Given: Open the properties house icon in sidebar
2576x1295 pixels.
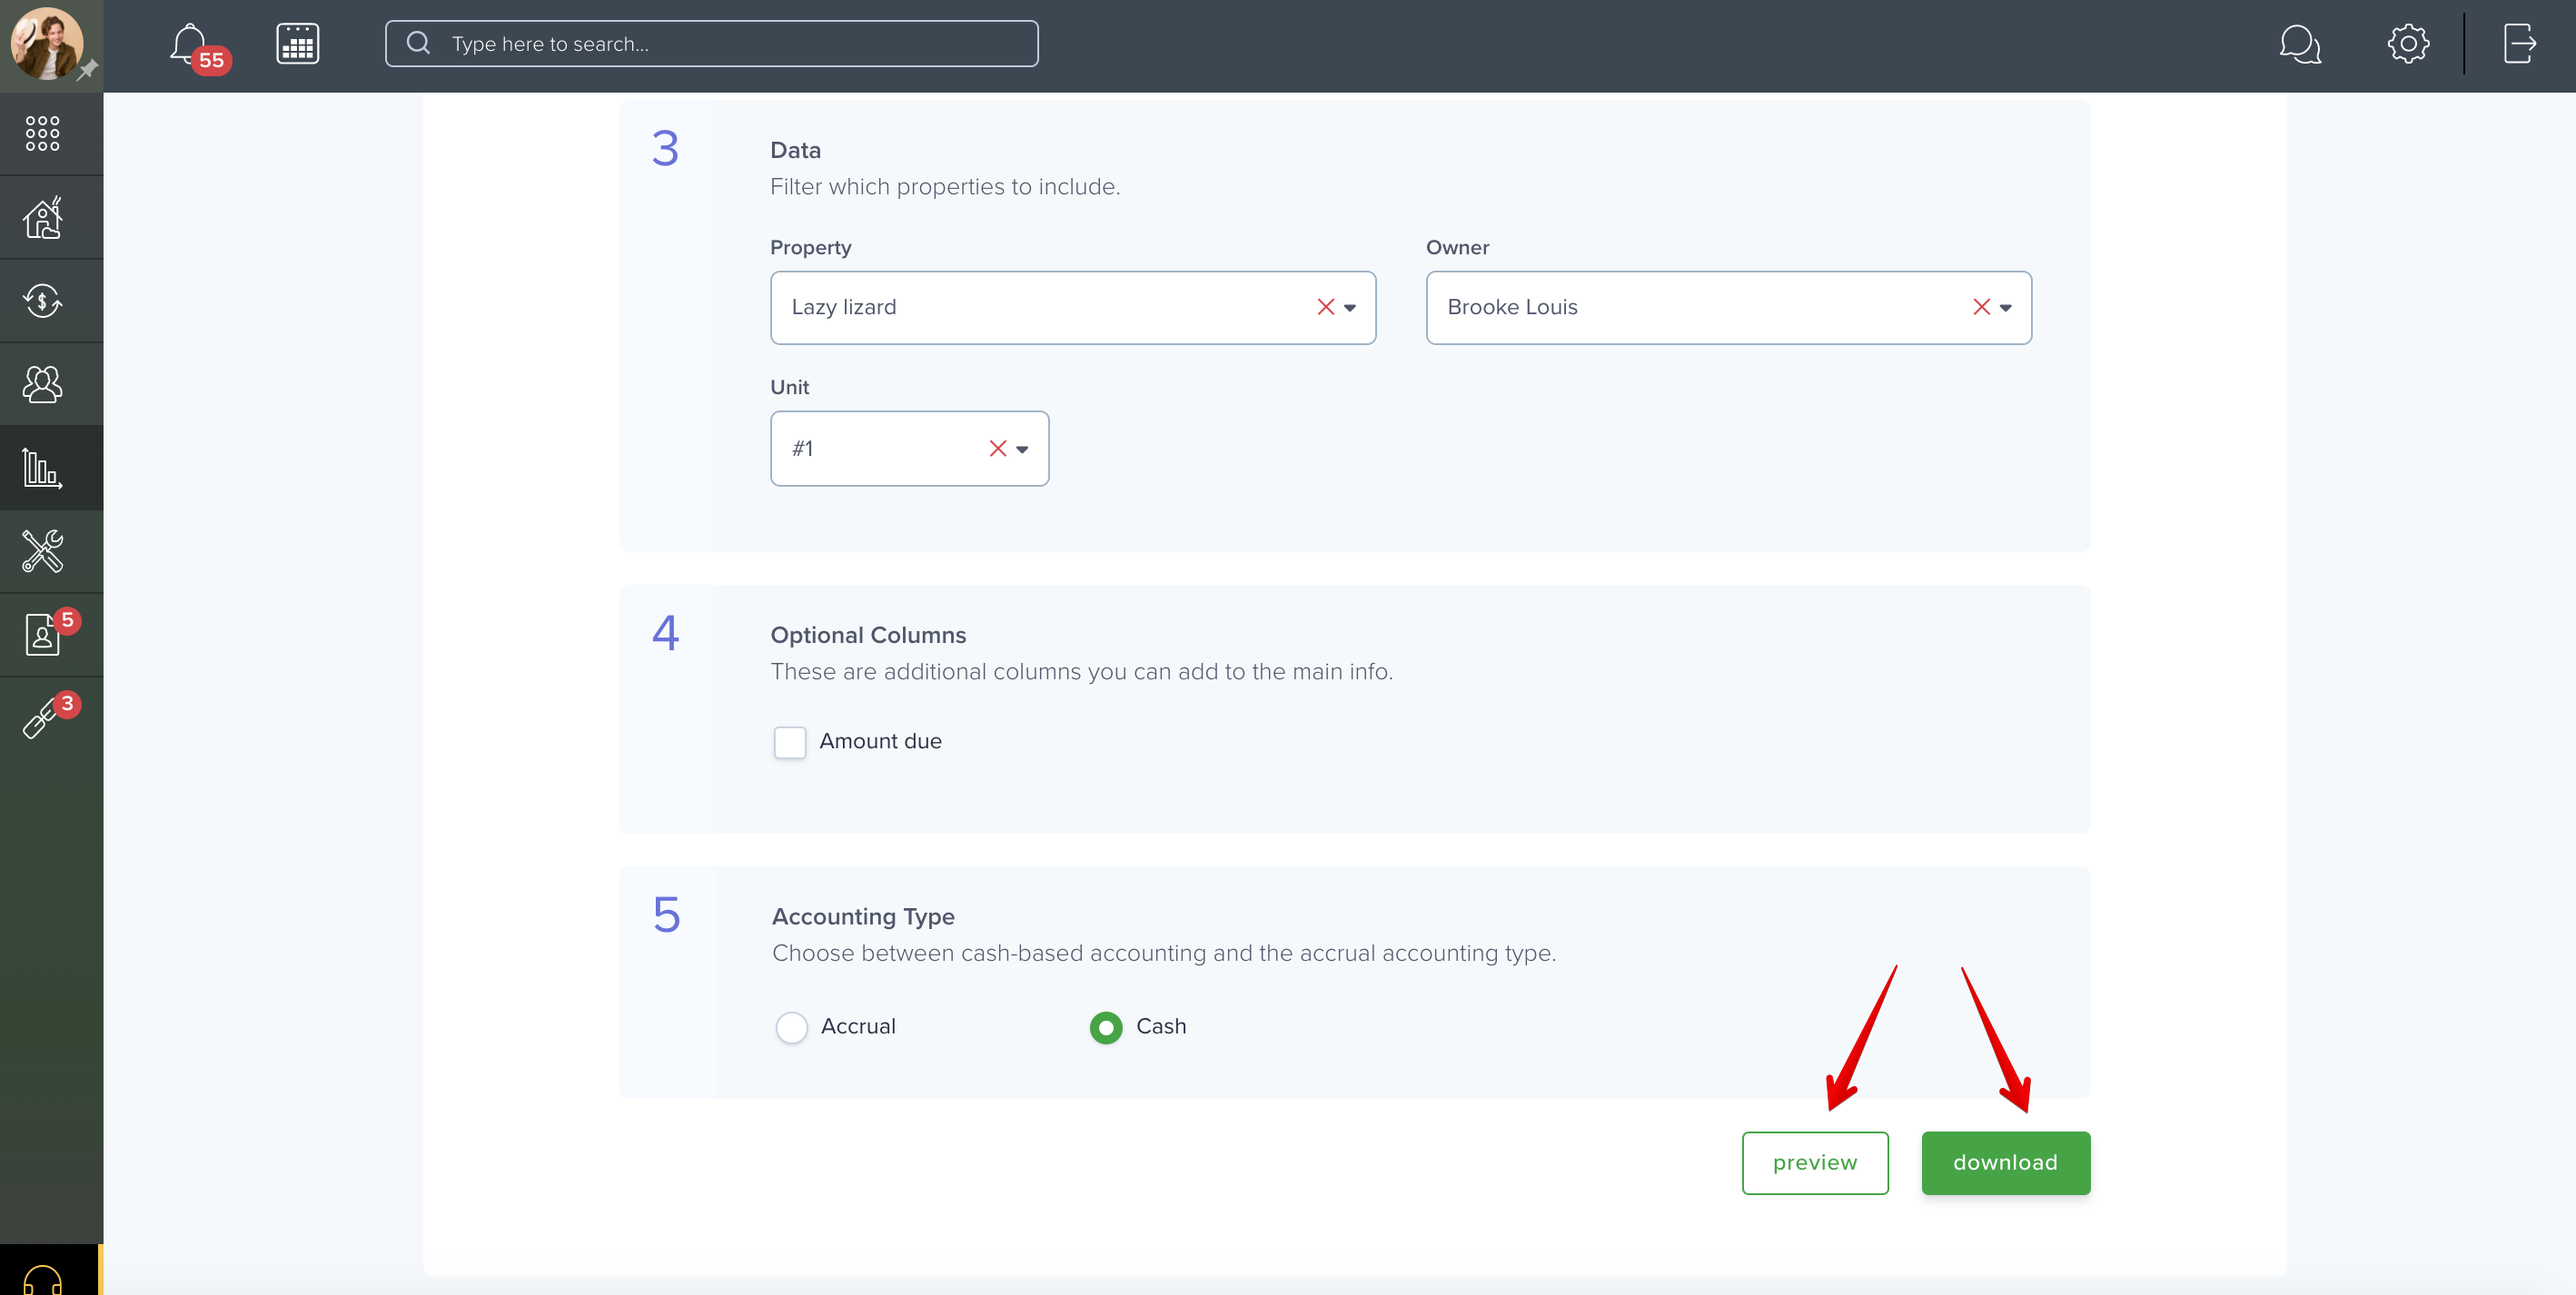Looking at the screenshot, I should (x=43, y=217).
